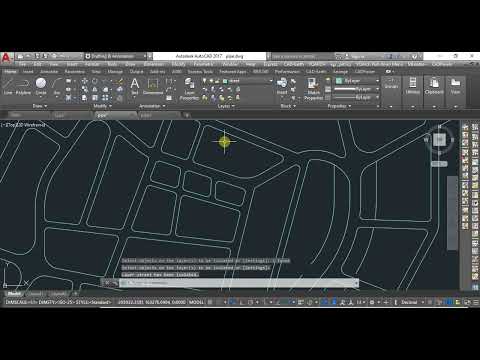
Task: Click the ViewCube top face
Action: coord(439,139)
